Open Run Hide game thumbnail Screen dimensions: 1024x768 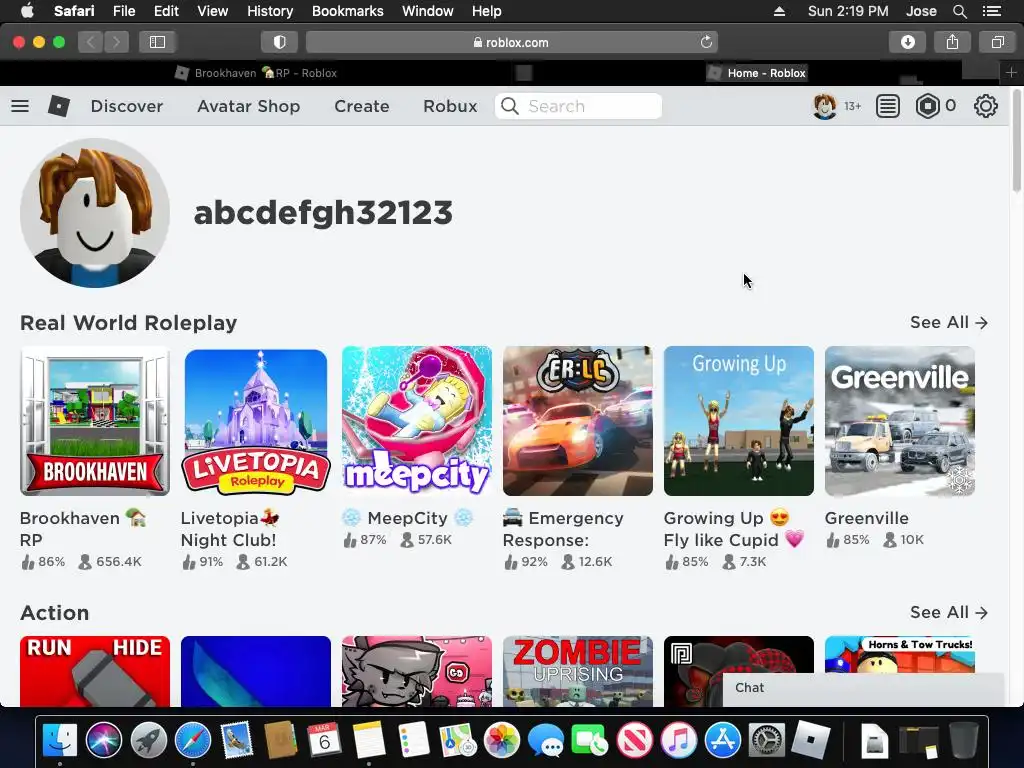tap(95, 671)
